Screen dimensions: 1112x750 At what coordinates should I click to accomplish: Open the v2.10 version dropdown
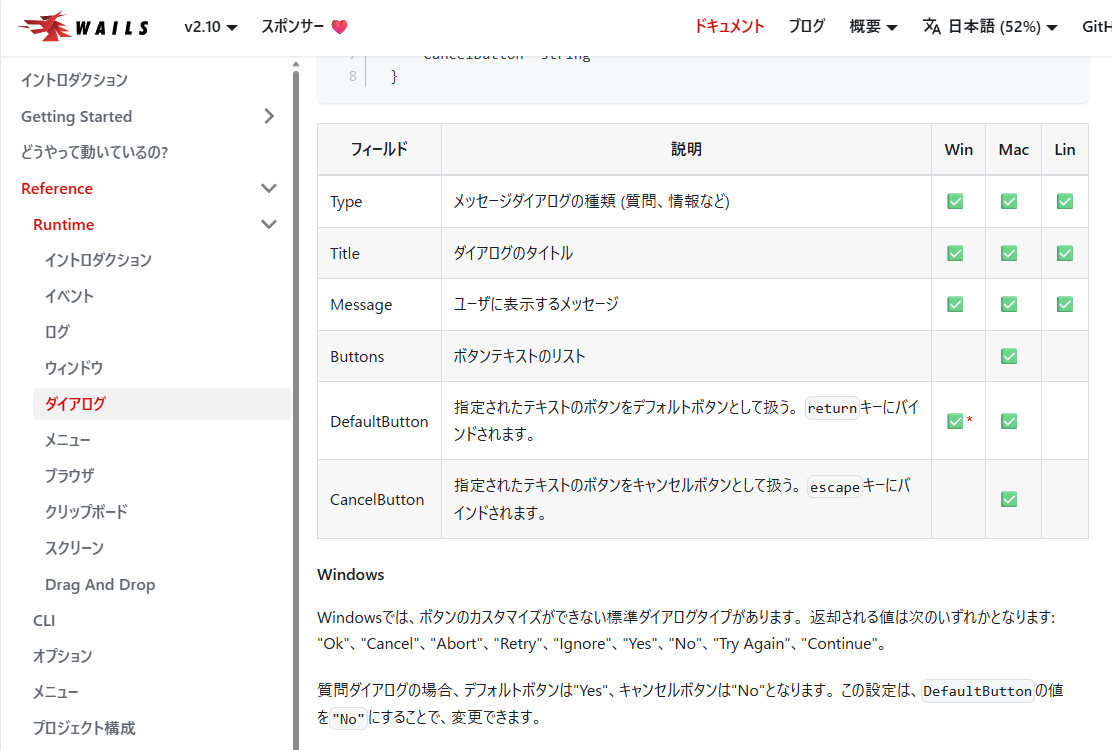210,27
